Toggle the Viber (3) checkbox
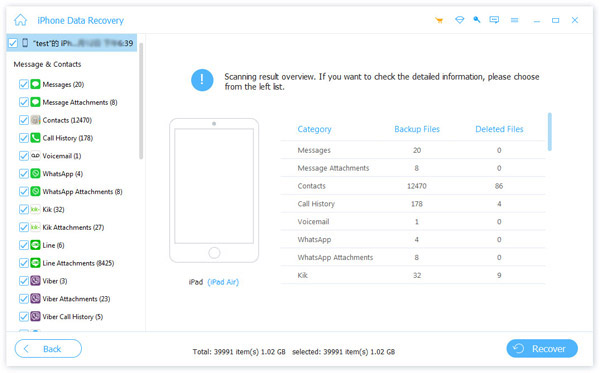 tap(23, 281)
